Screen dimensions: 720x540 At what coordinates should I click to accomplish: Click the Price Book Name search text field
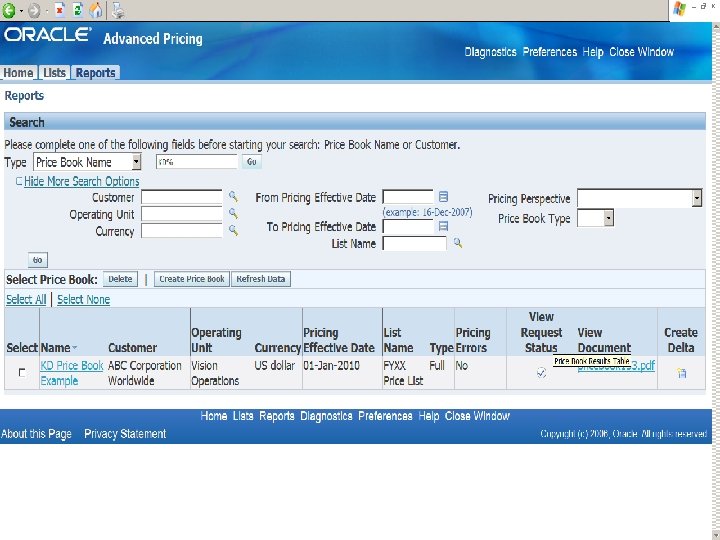point(197,162)
